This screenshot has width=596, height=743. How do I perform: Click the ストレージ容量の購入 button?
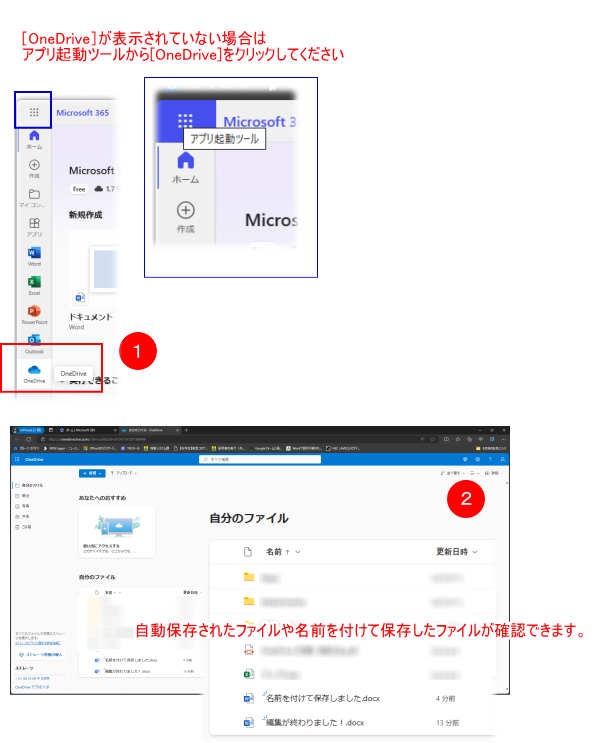click(x=40, y=654)
